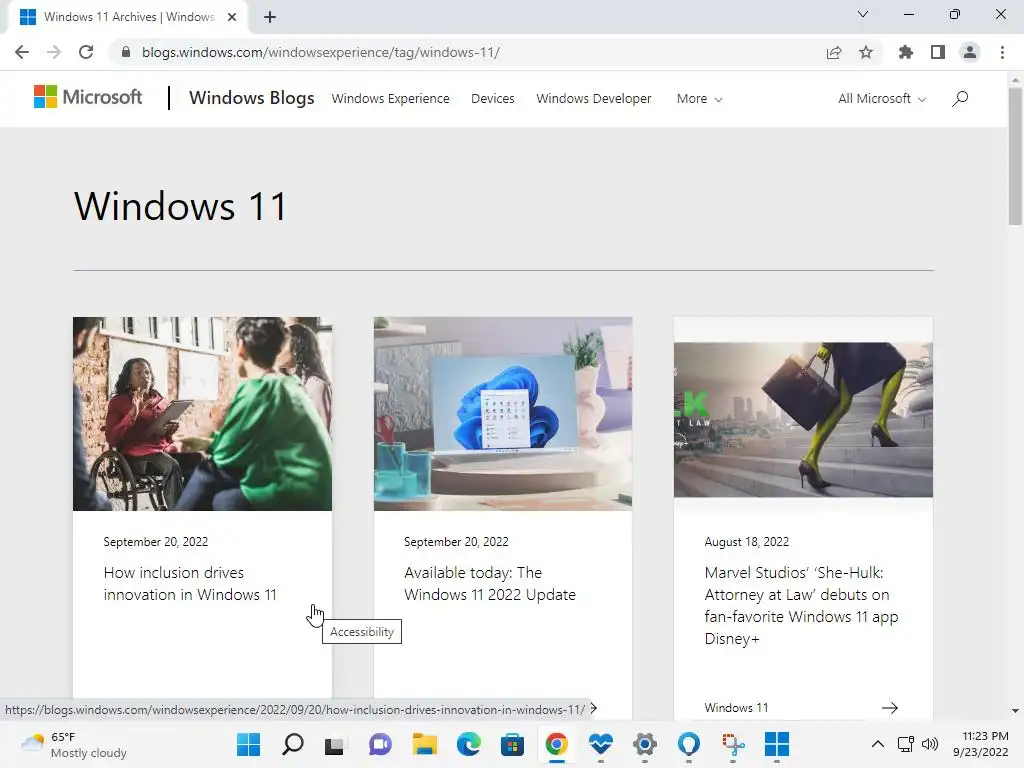Viewport: 1024px width, 768px height.
Task: Open network status in system tray
Action: click(x=905, y=744)
